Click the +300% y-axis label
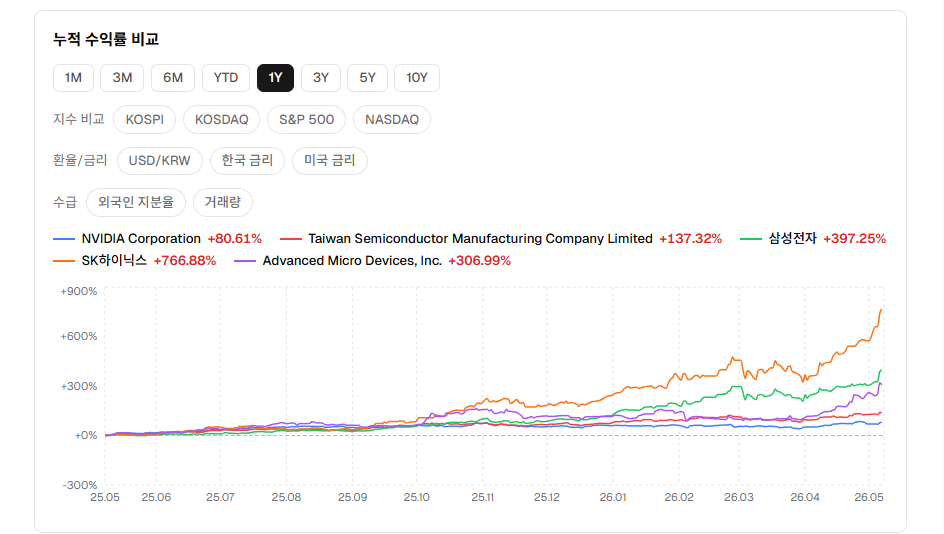Screen dimensions: 944x534 click(78, 387)
